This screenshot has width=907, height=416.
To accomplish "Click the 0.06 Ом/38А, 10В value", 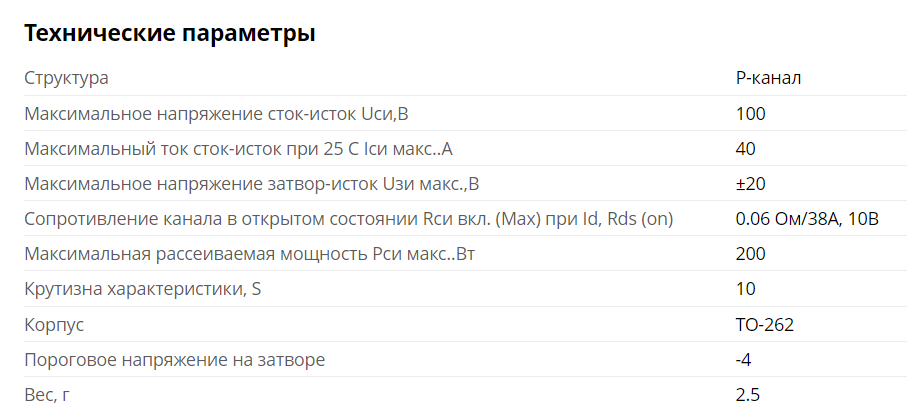I will [807, 219].
